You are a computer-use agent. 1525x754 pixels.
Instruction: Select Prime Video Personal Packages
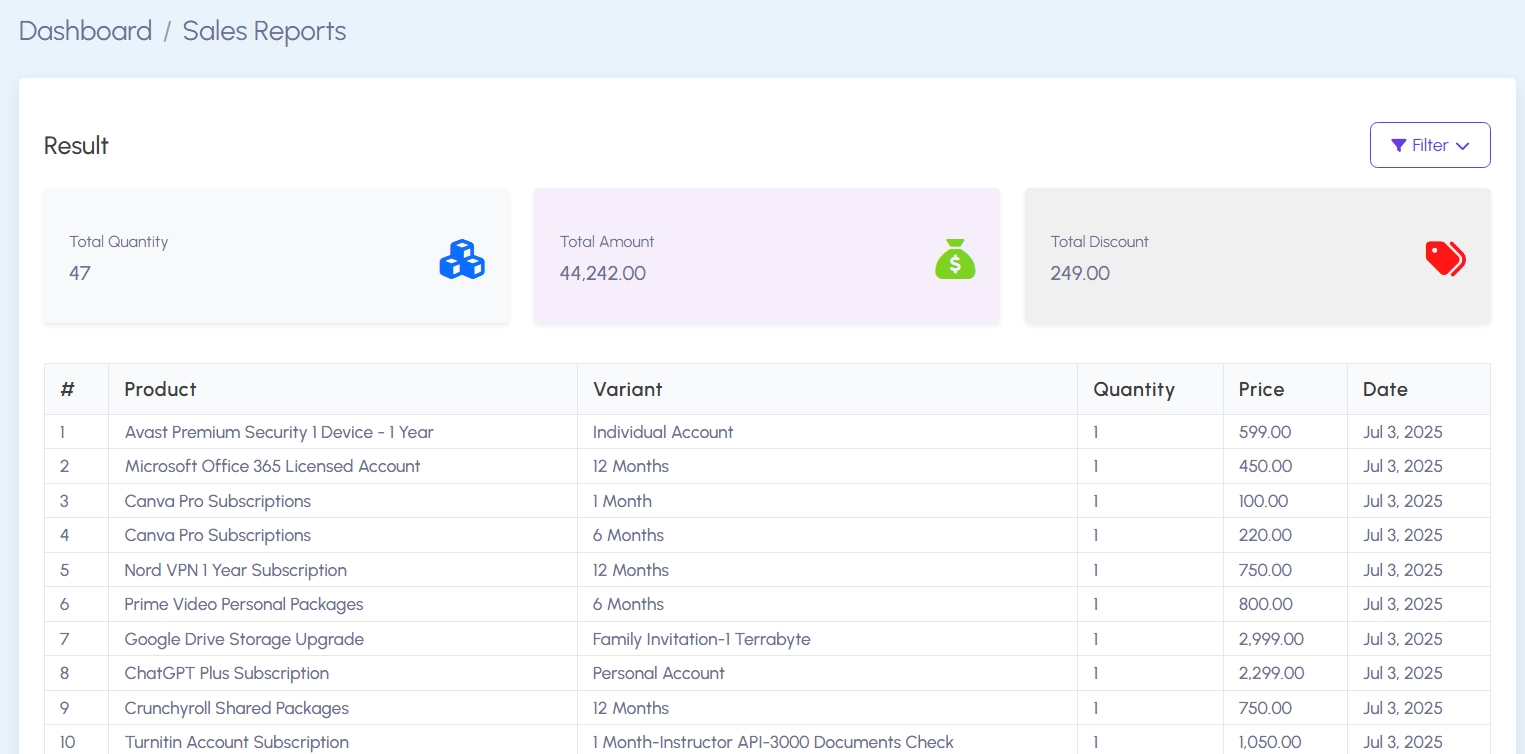244,604
